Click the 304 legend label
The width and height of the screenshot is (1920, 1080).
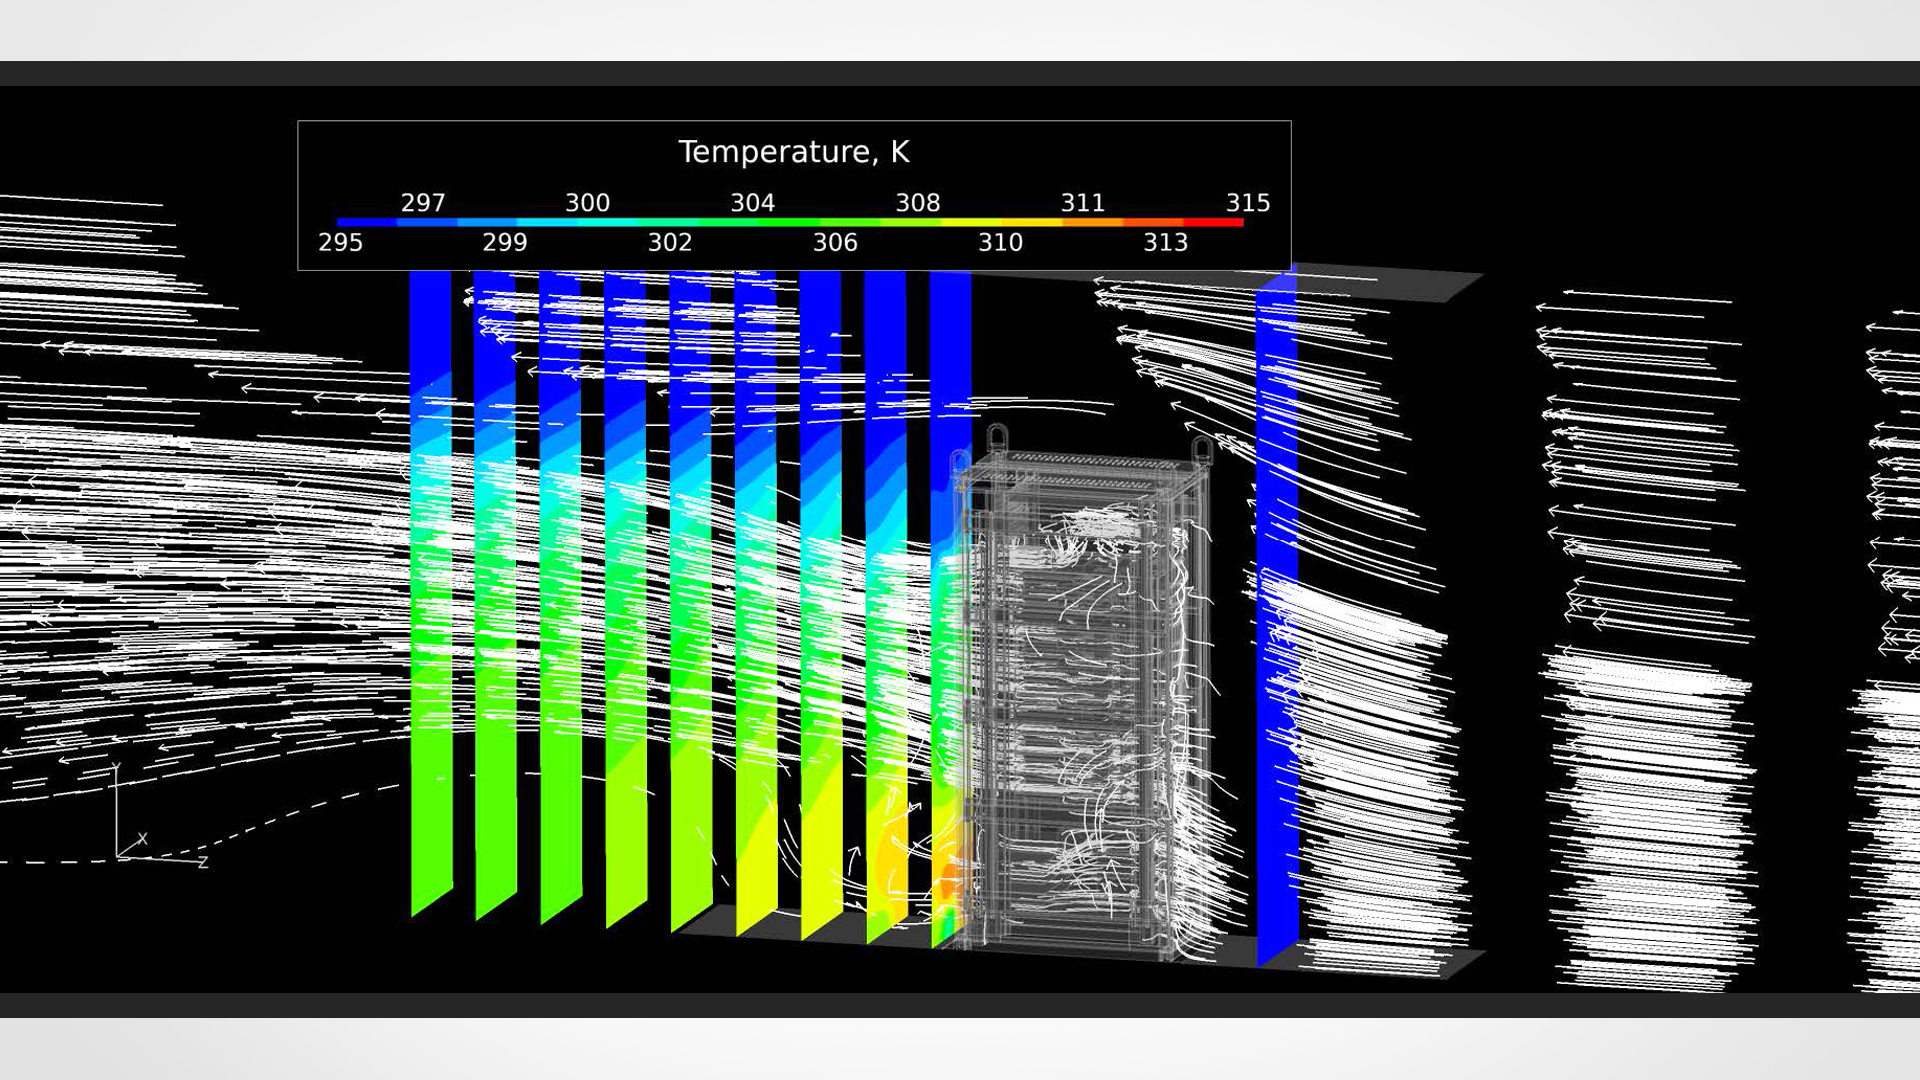click(x=753, y=203)
